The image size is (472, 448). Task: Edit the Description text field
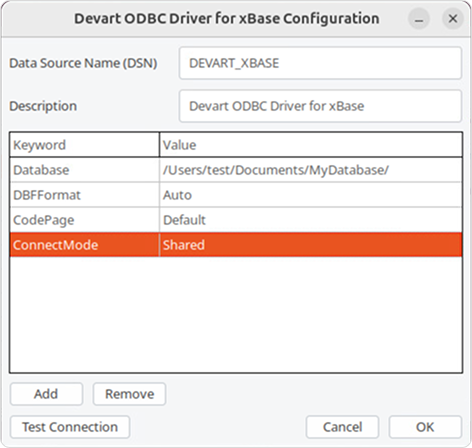[320, 106]
